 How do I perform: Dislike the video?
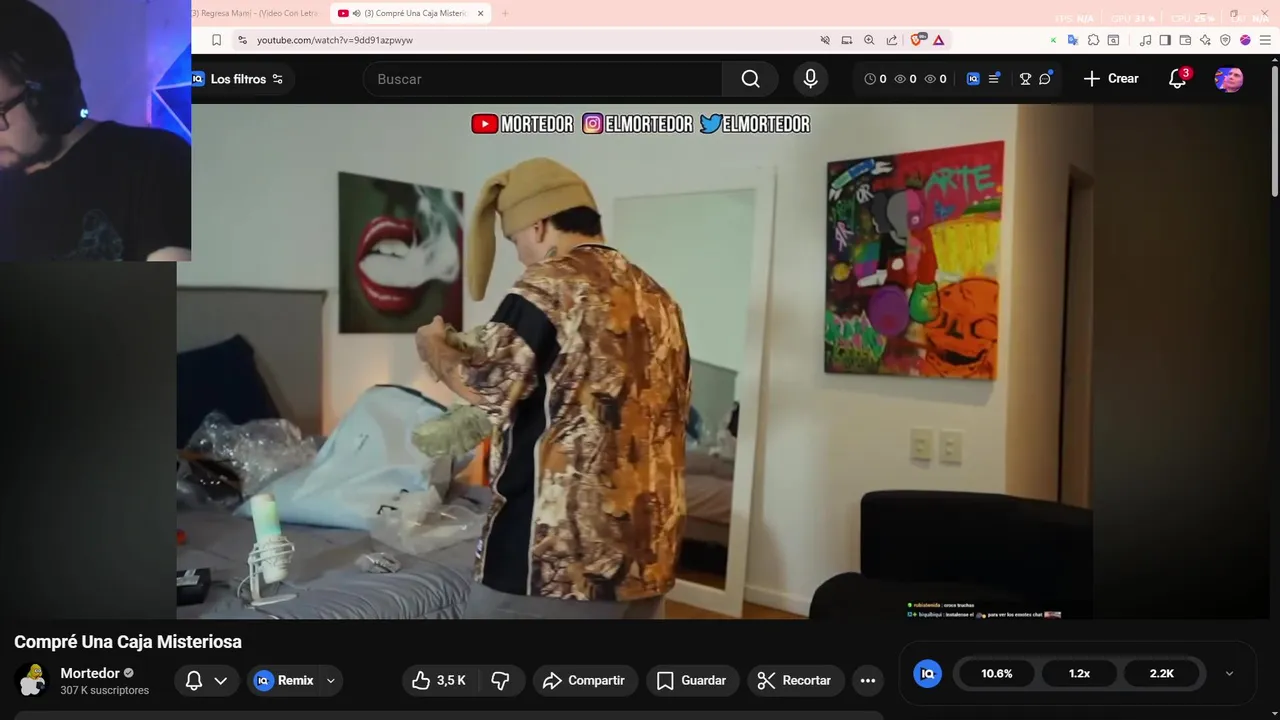(500, 680)
